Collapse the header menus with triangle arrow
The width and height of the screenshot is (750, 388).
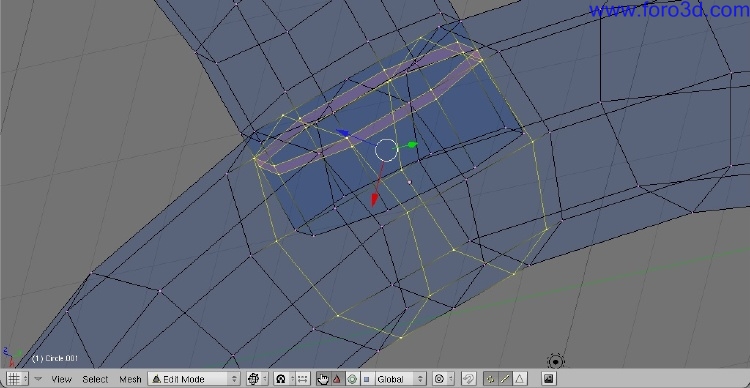(38, 379)
